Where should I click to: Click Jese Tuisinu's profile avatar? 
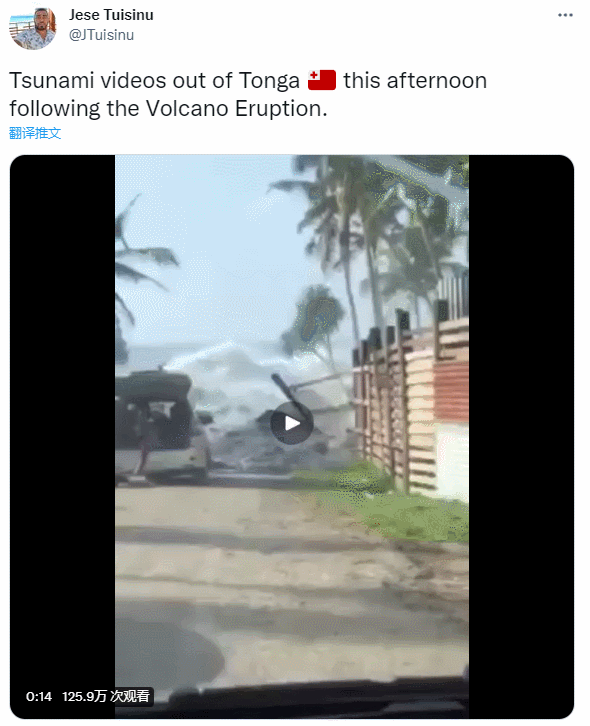point(32,27)
